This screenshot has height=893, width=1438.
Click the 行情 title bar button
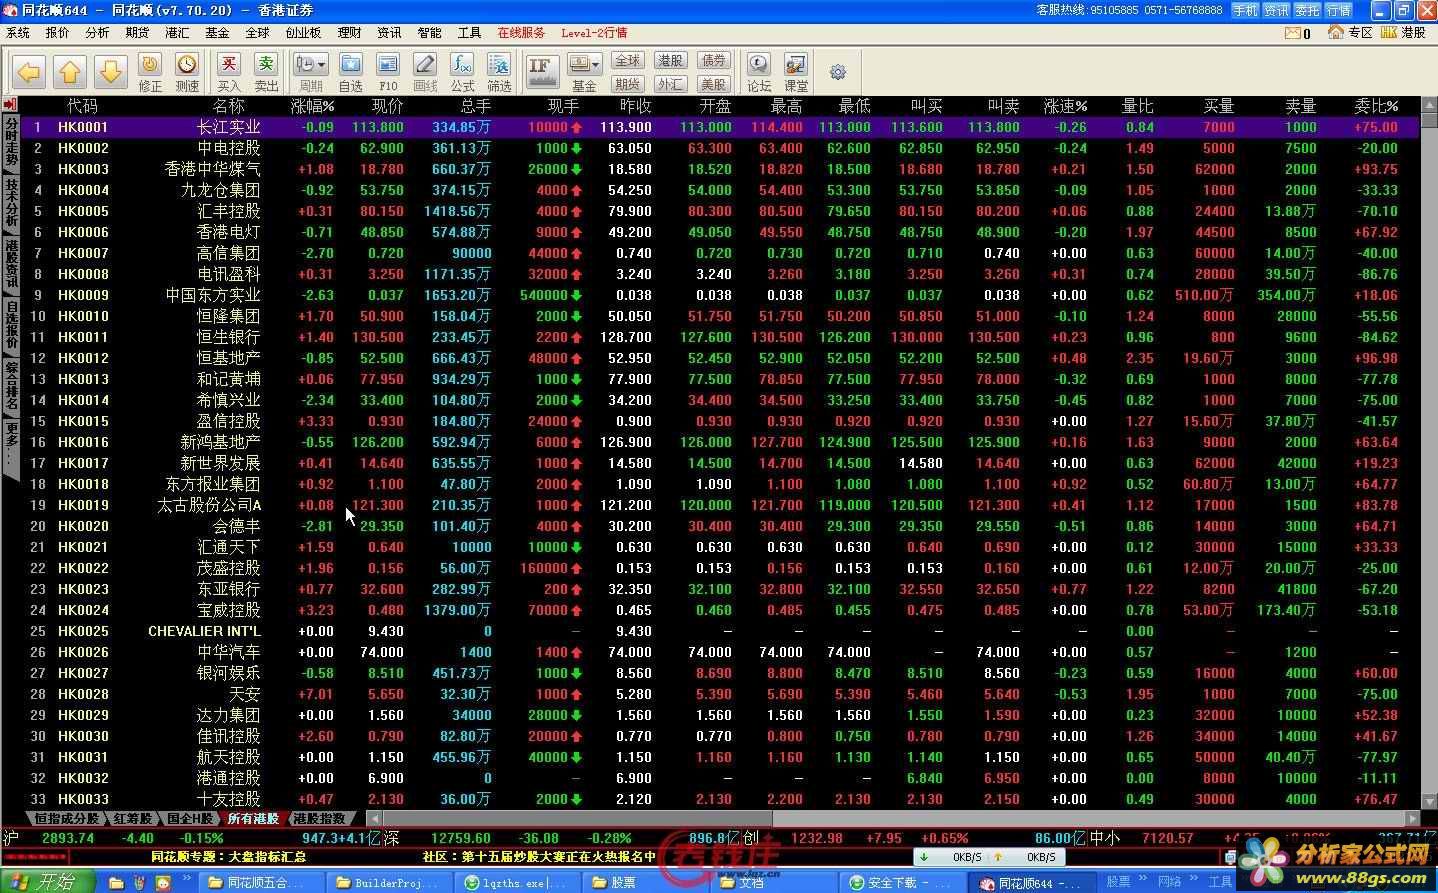click(1338, 10)
